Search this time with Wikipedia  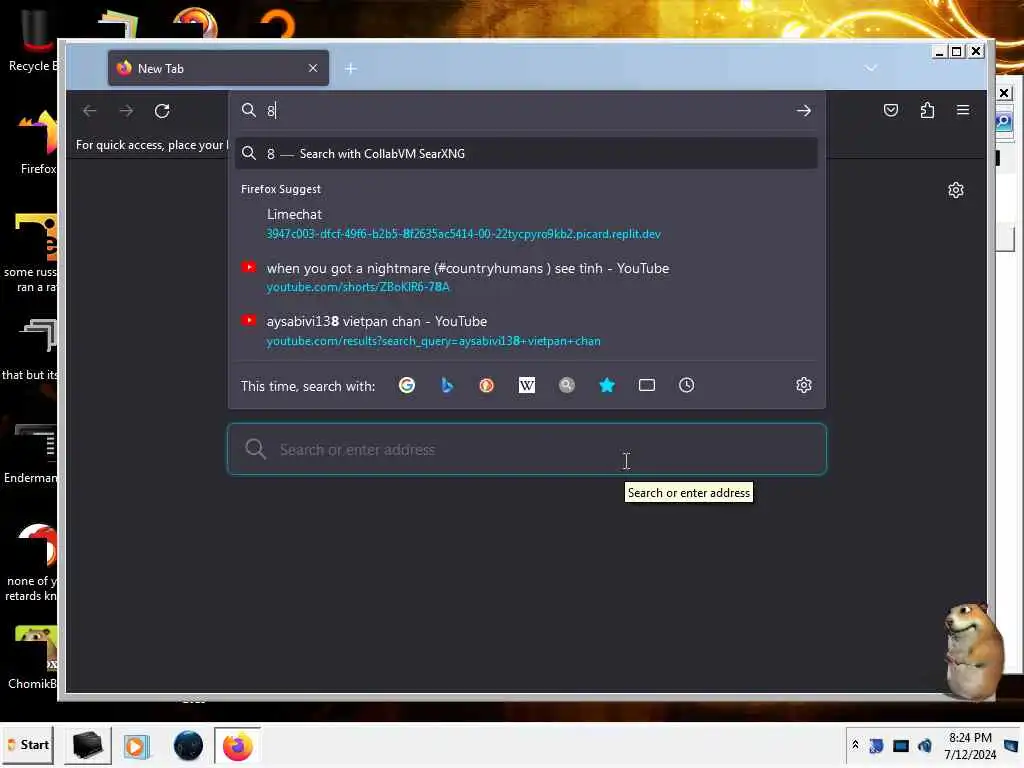(526, 385)
